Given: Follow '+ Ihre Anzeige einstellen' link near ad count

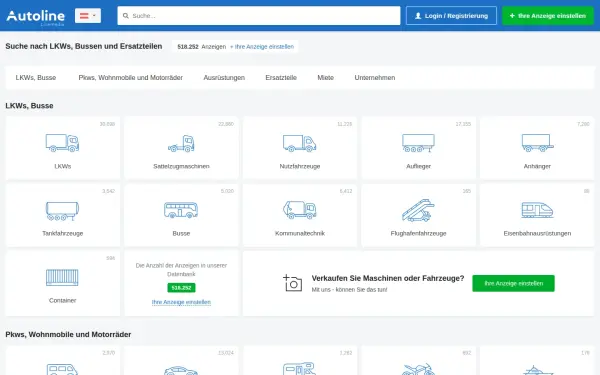Looking at the screenshot, I should [262, 47].
